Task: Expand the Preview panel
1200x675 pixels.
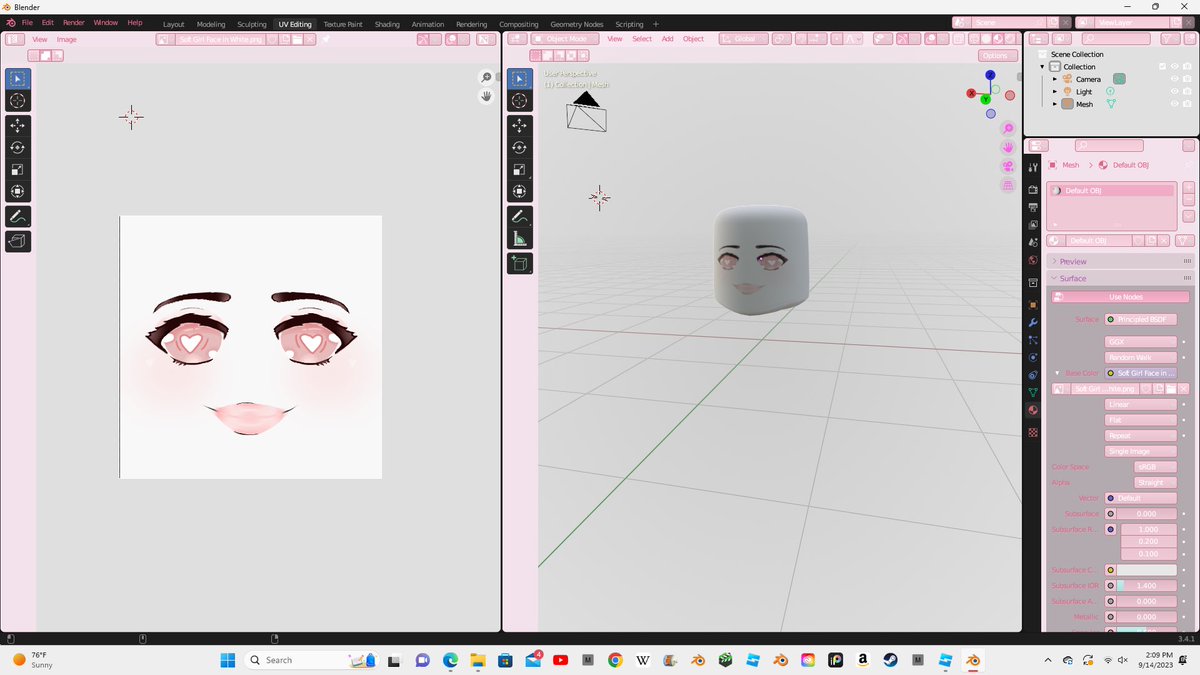Action: [1120, 261]
